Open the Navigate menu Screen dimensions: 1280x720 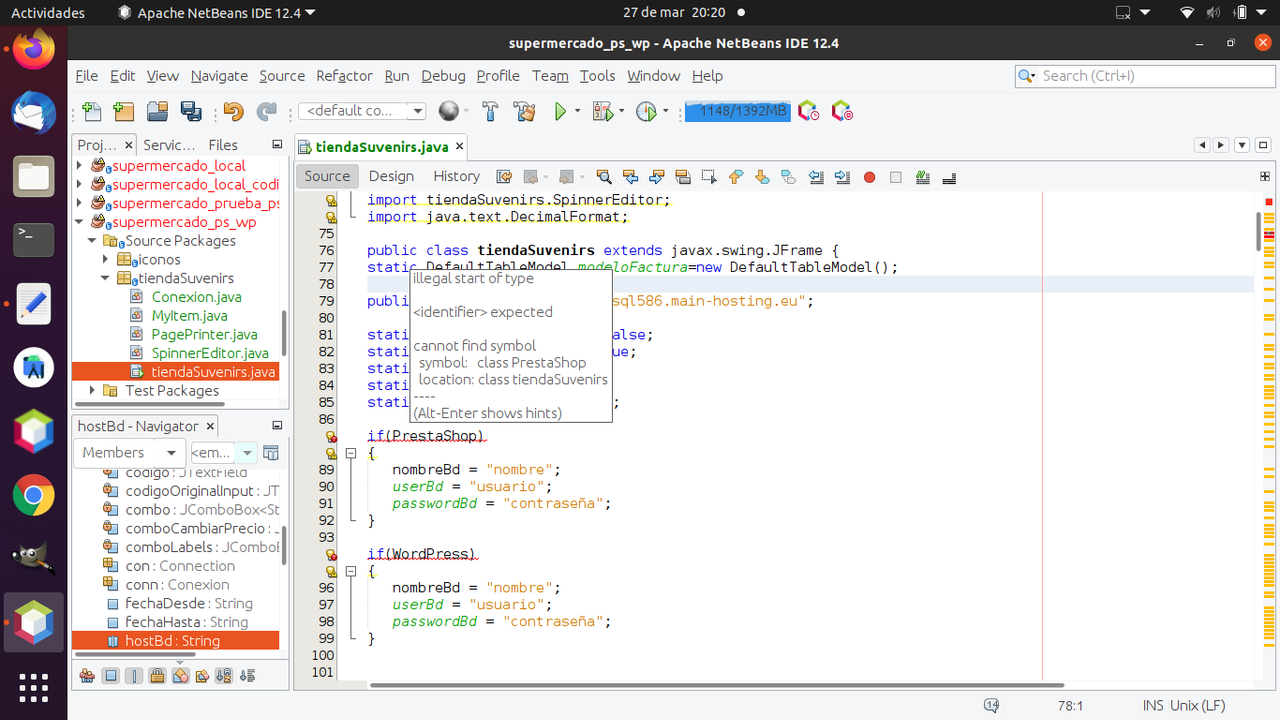click(x=219, y=76)
